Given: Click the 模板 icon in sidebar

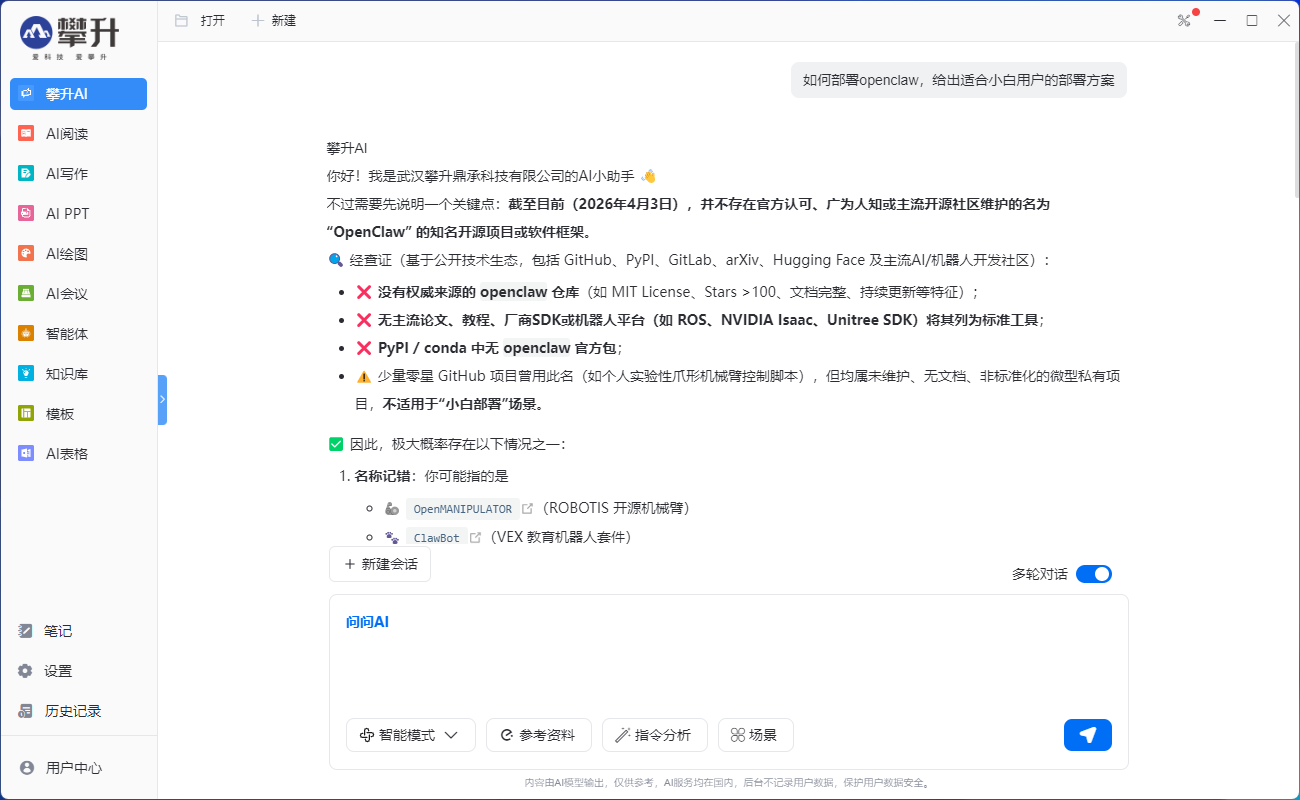Looking at the screenshot, I should [x=26, y=414].
